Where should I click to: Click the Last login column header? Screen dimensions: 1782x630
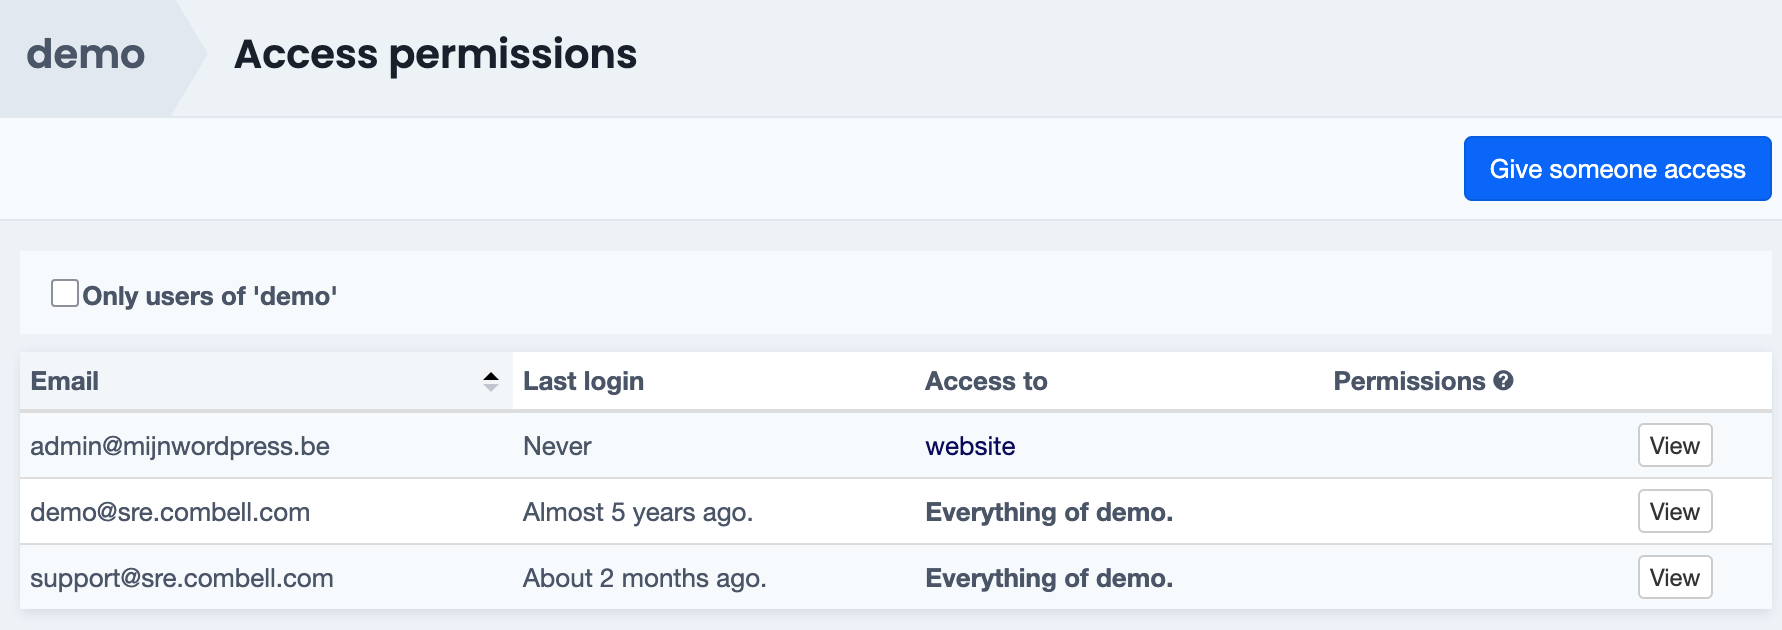[x=583, y=381]
